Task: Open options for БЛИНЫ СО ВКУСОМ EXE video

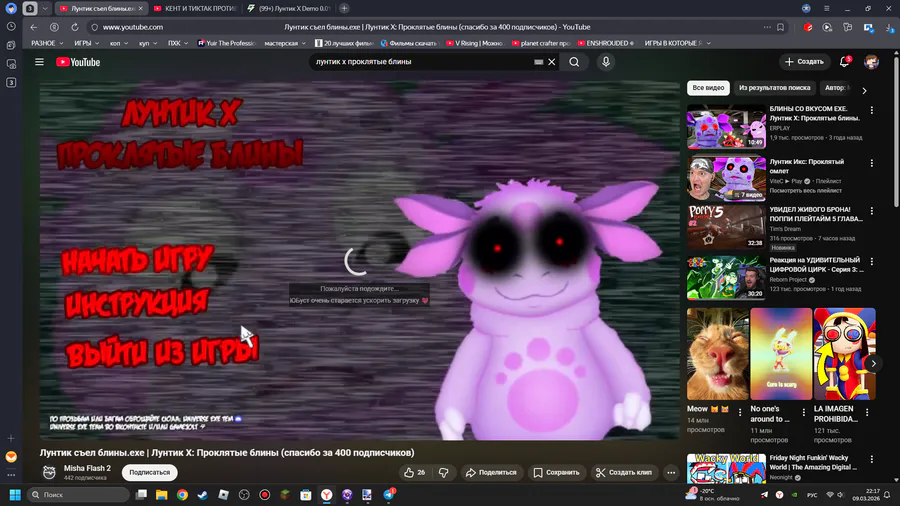Action: coord(872,110)
